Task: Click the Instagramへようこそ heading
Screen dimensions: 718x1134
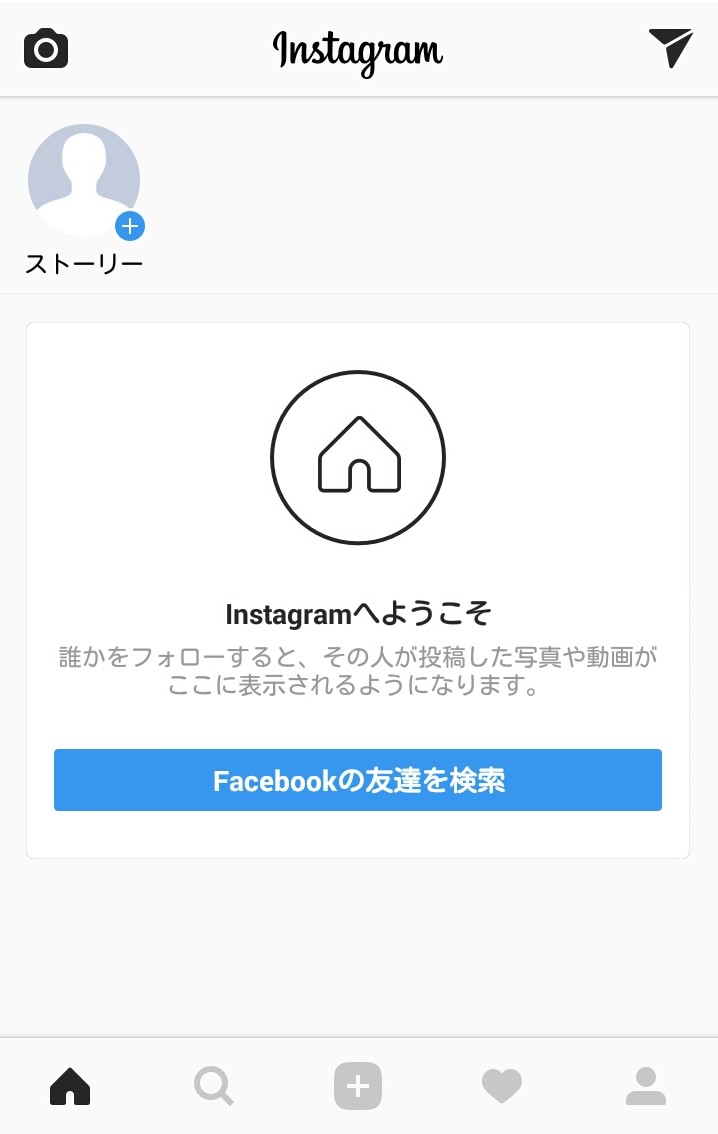Action: 359,614
